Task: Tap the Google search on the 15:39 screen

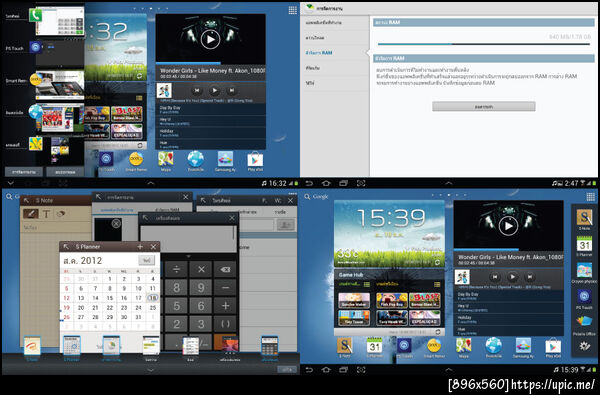Action: (317, 197)
